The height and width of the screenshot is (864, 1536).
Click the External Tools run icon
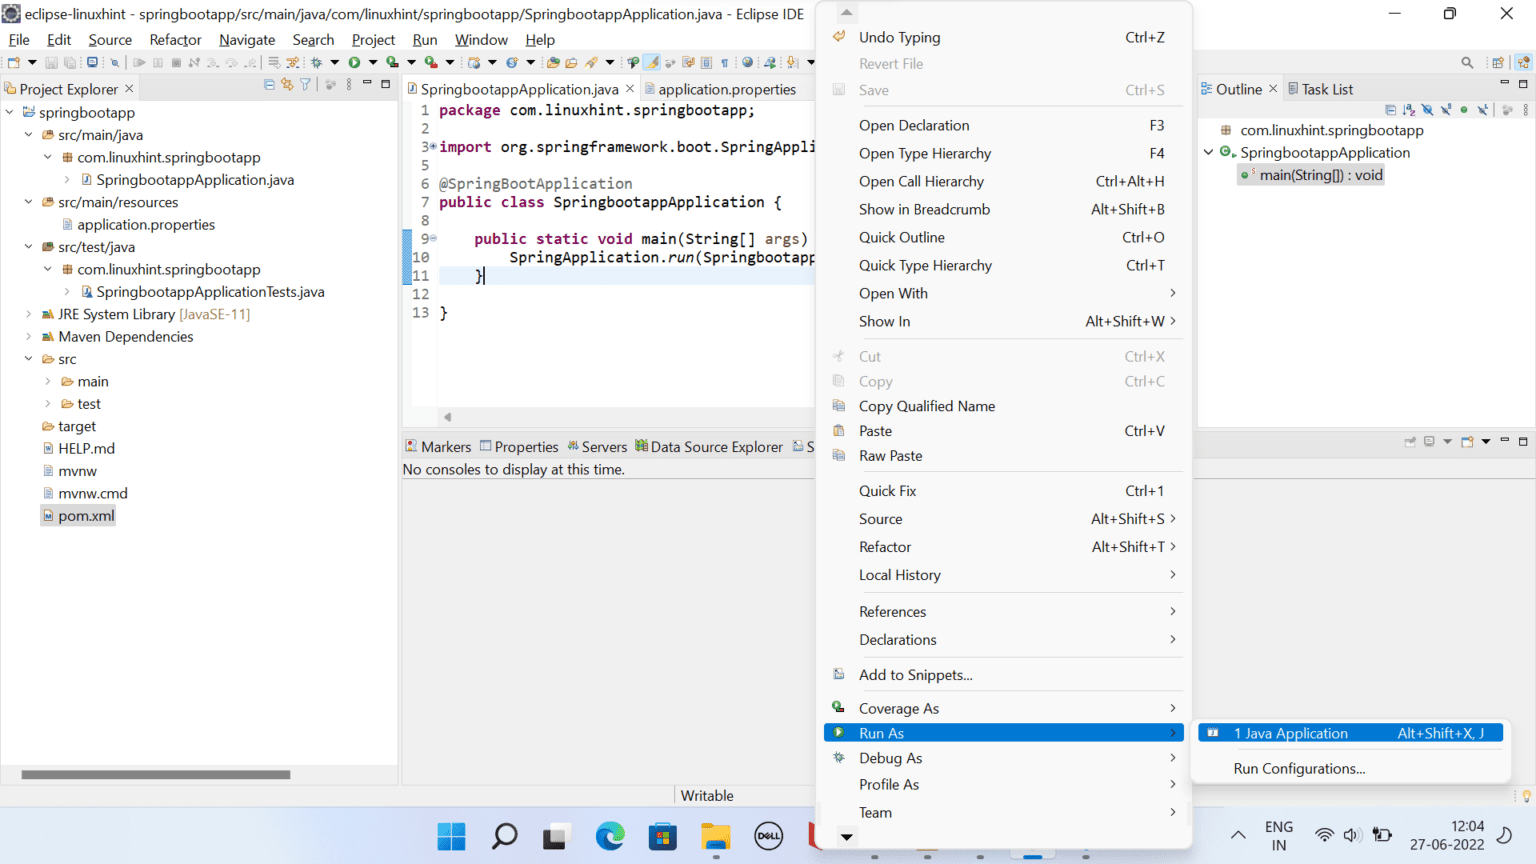click(x=431, y=62)
